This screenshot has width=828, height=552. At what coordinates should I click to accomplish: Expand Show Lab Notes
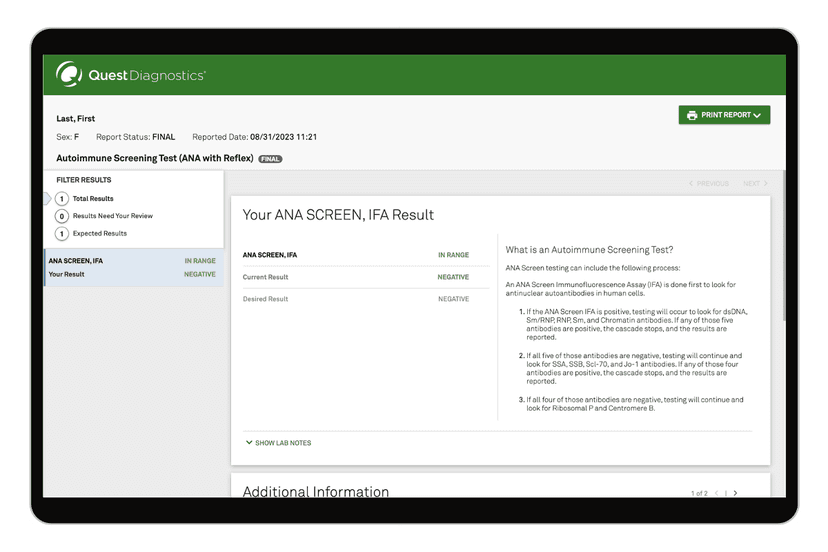pyautogui.click(x=283, y=443)
